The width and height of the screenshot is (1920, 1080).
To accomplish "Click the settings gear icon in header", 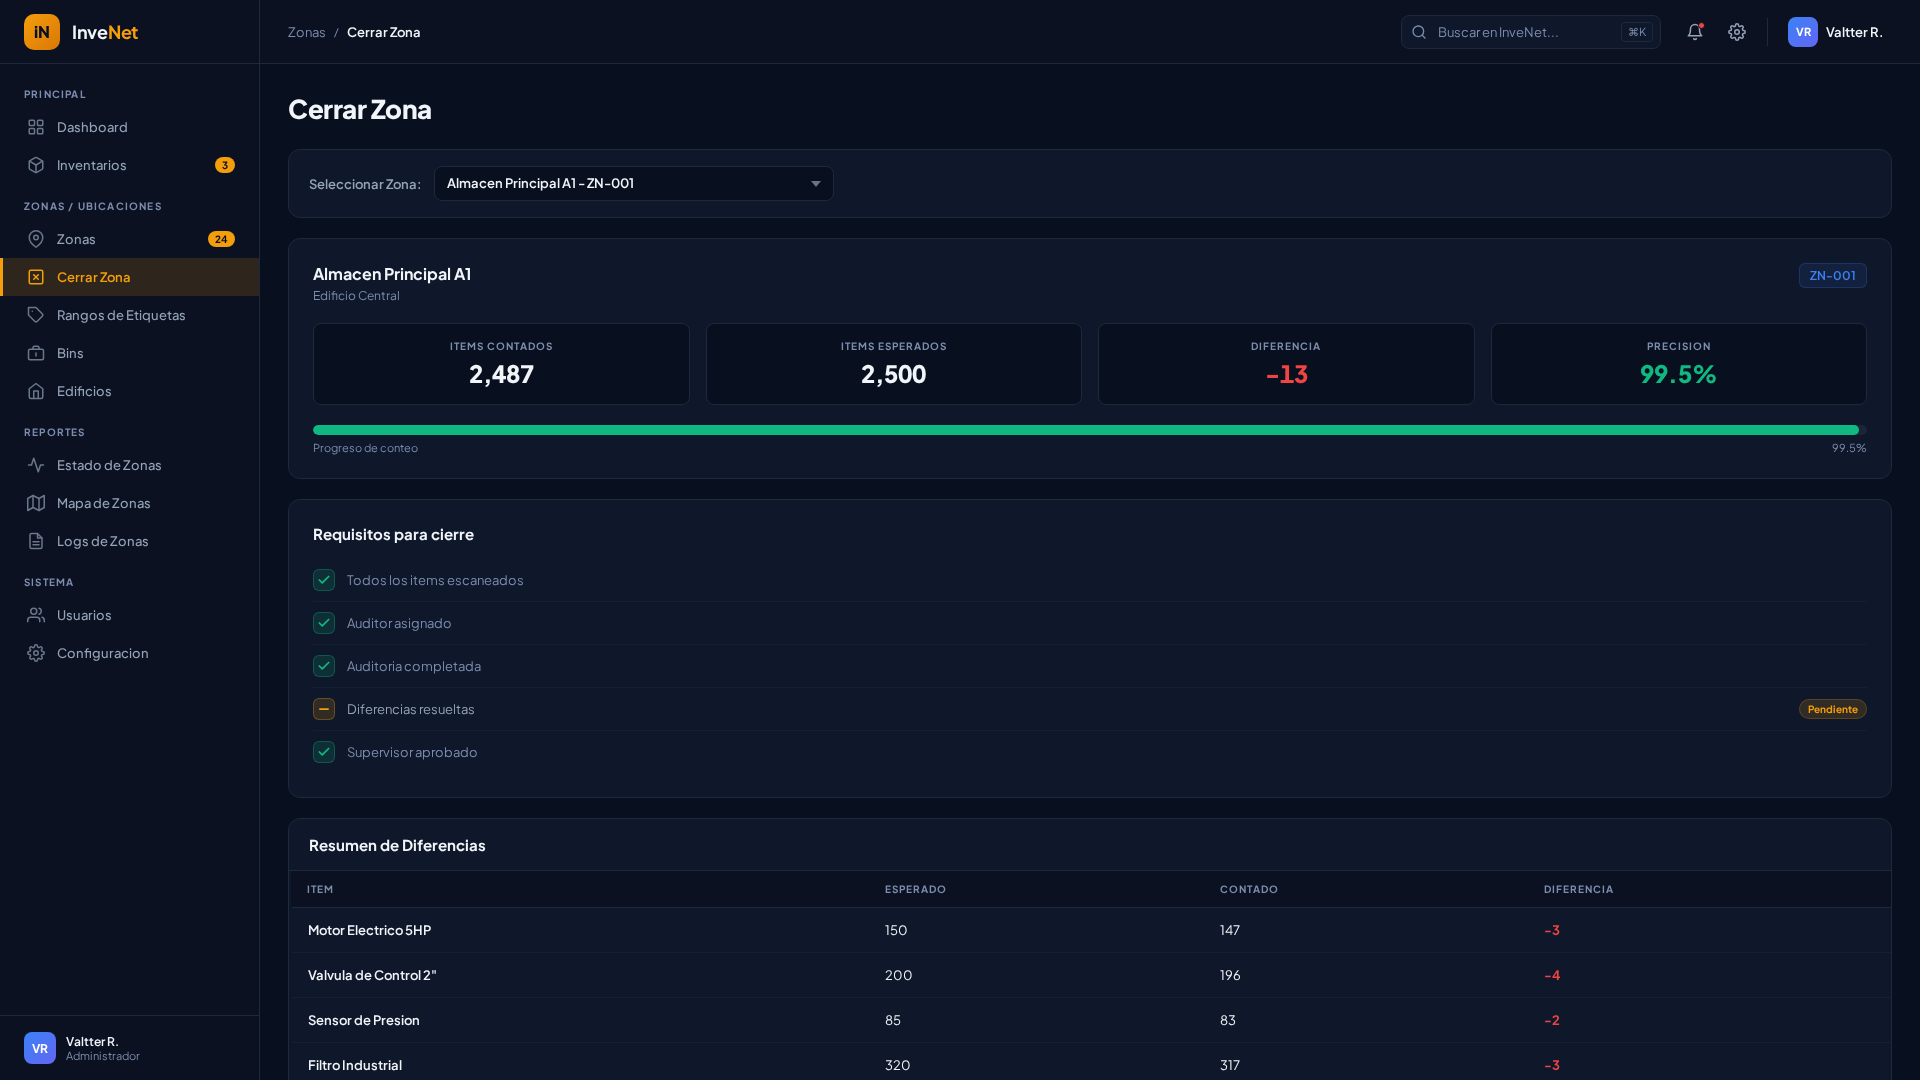I will pyautogui.click(x=1737, y=32).
